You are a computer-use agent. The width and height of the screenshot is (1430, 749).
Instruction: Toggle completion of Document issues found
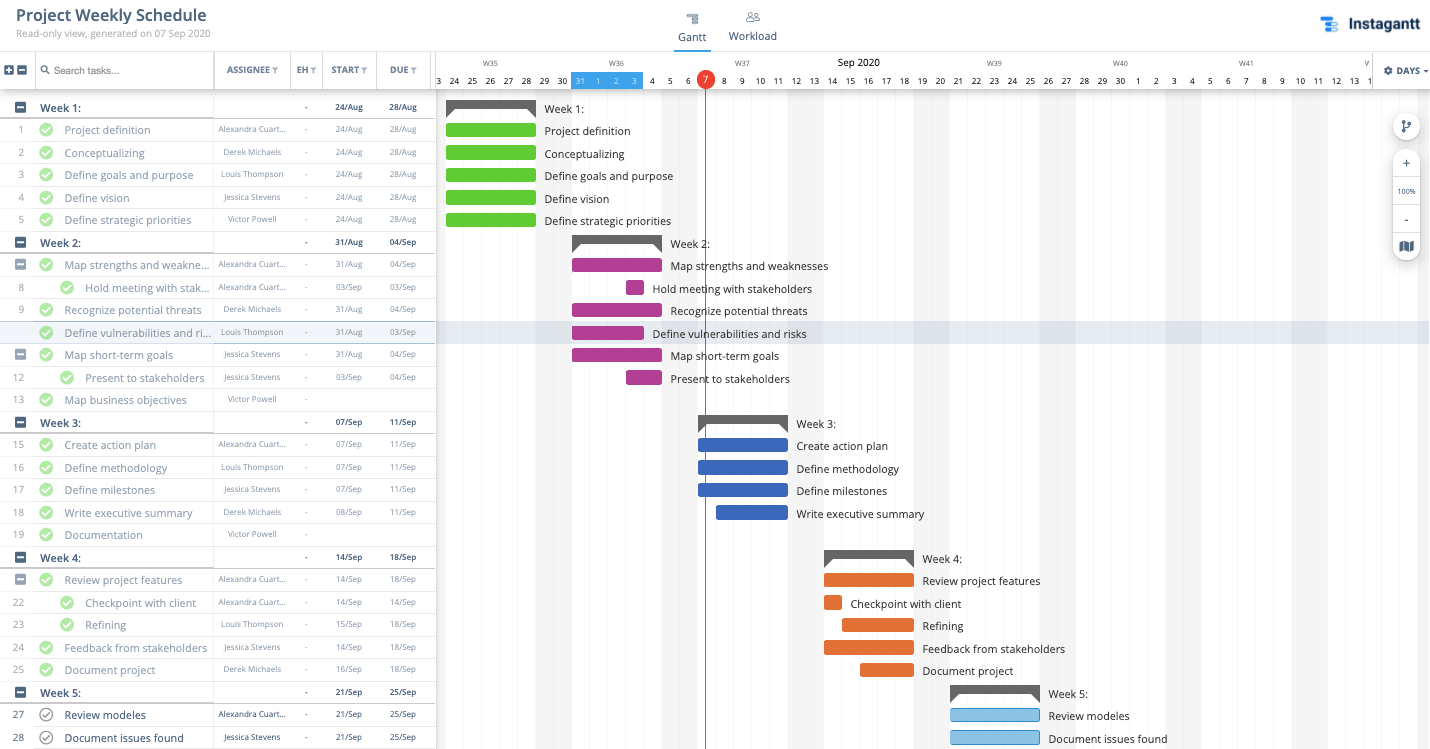pos(46,737)
